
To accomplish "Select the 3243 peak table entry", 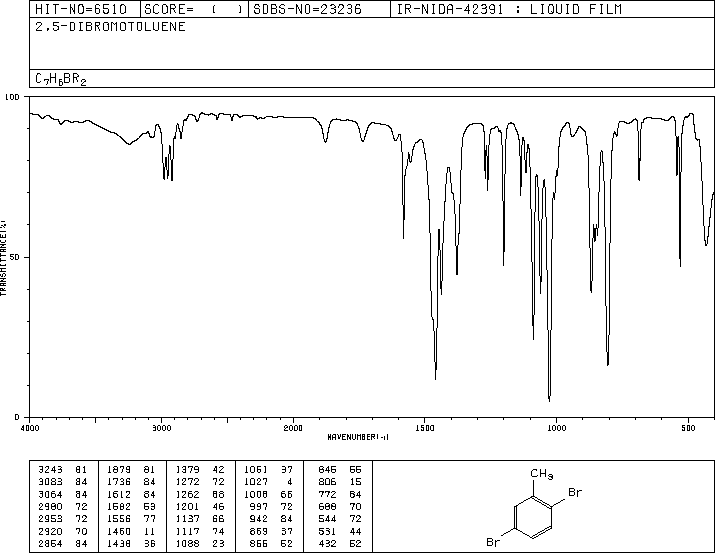I will [x=62, y=469].
